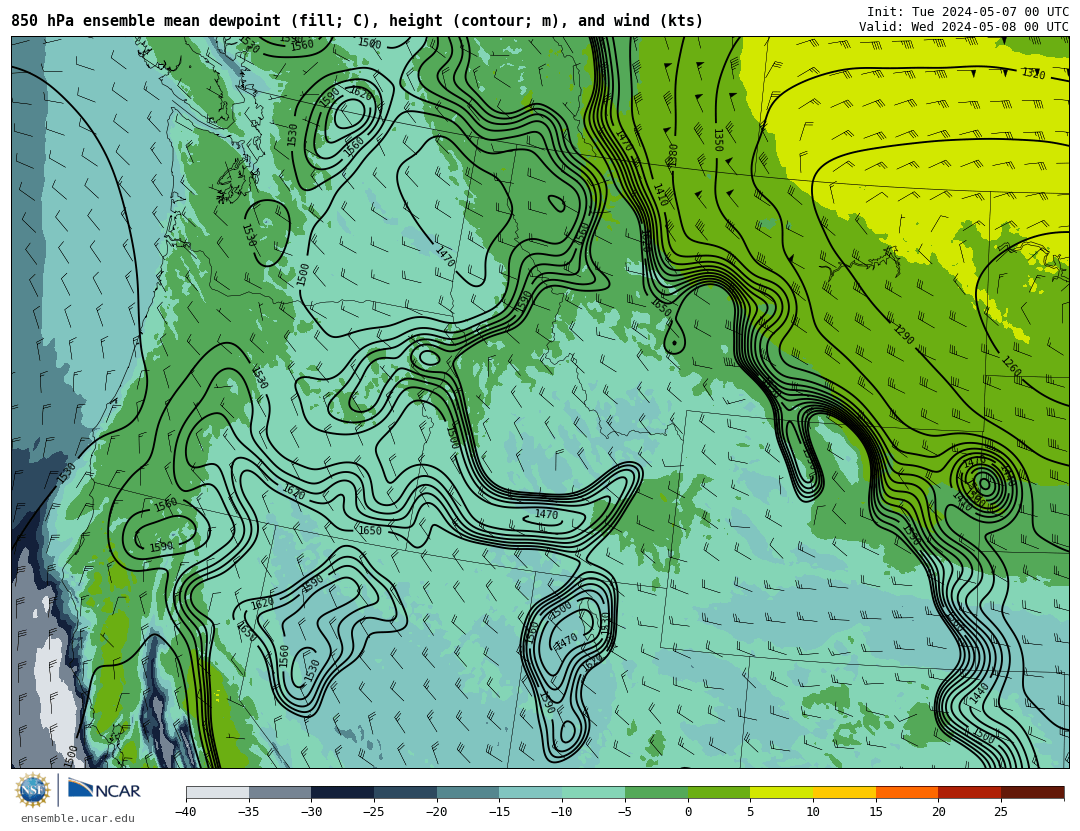Click the NCAR logo
Image resolution: width=1080 pixels, height=831 pixels.
104,789
